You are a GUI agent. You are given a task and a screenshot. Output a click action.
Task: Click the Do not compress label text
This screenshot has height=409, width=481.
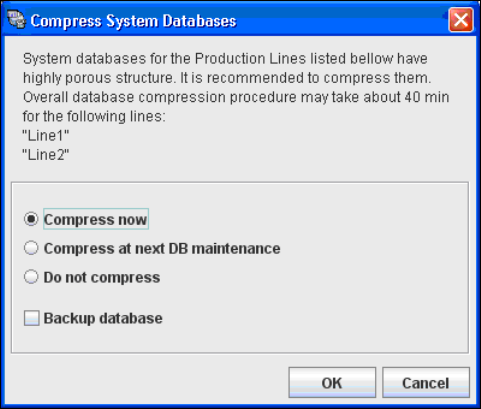102,277
